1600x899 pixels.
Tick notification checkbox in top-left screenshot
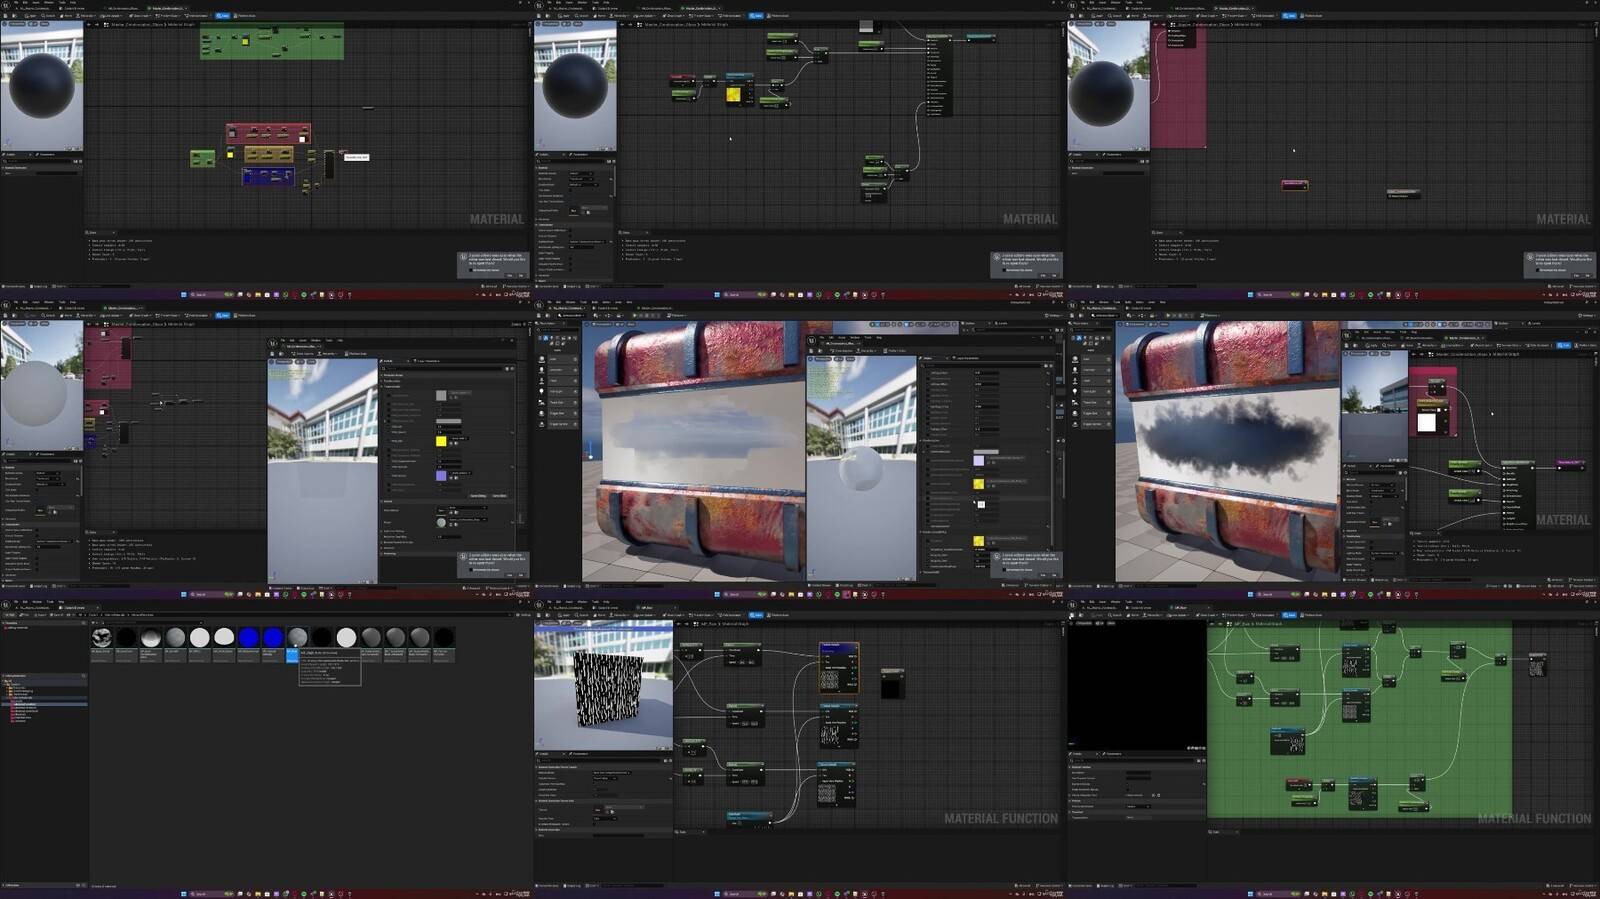(x=471, y=270)
